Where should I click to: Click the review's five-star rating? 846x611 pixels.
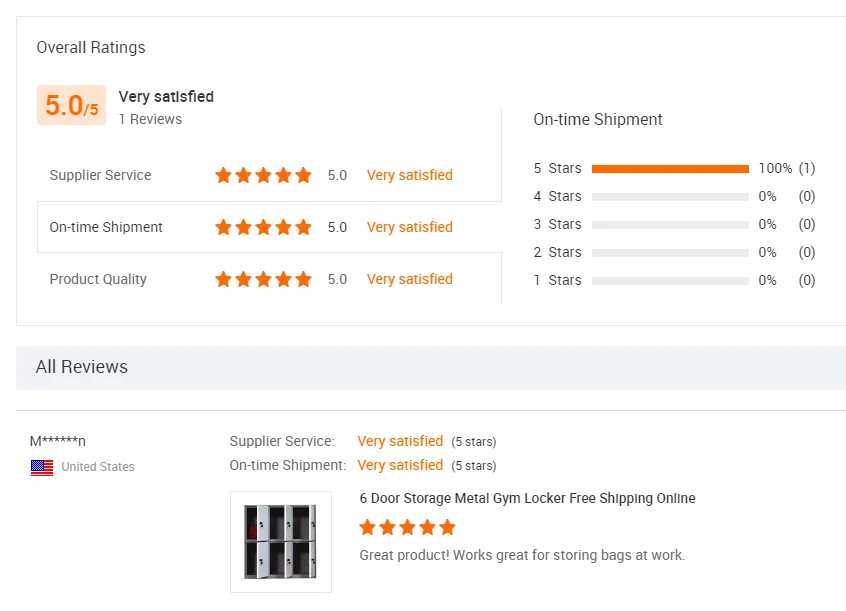coord(407,527)
